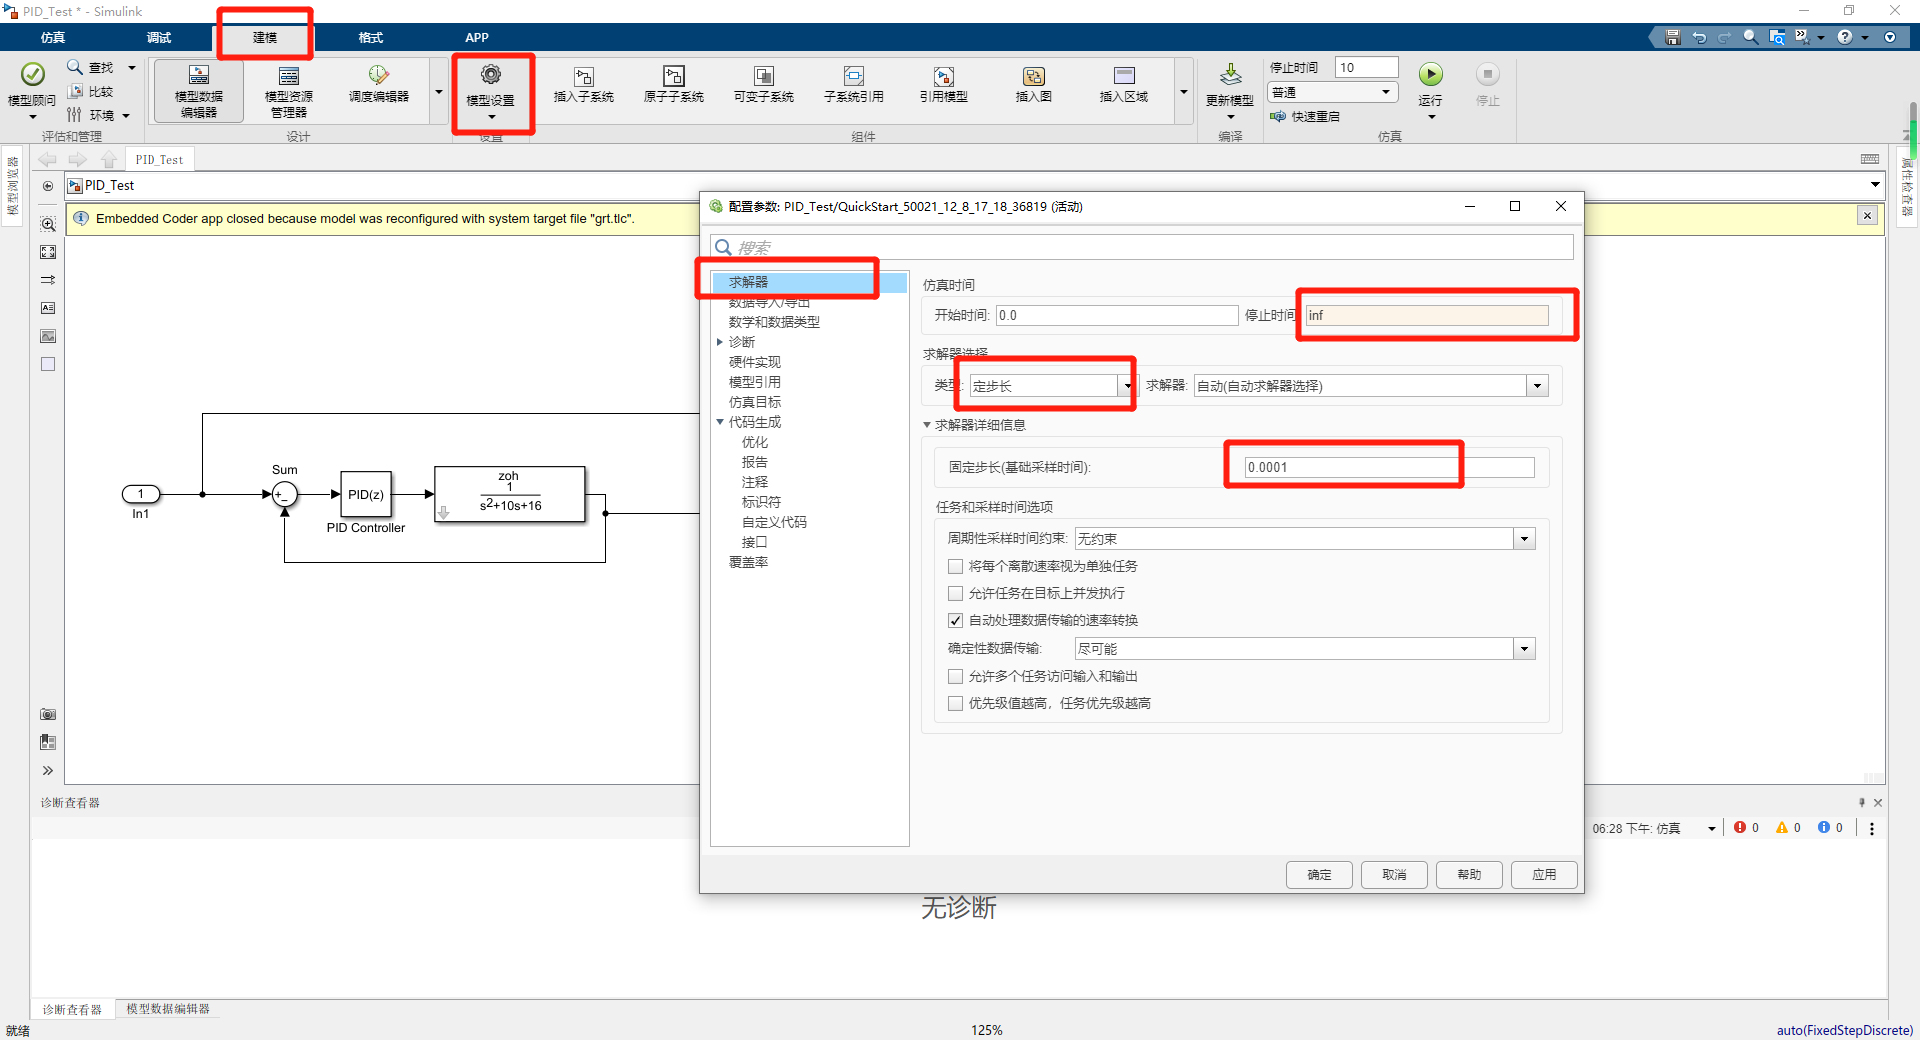Collapse the 代码生成 tree node
This screenshot has width=1920, height=1040.
click(x=720, y=422)
